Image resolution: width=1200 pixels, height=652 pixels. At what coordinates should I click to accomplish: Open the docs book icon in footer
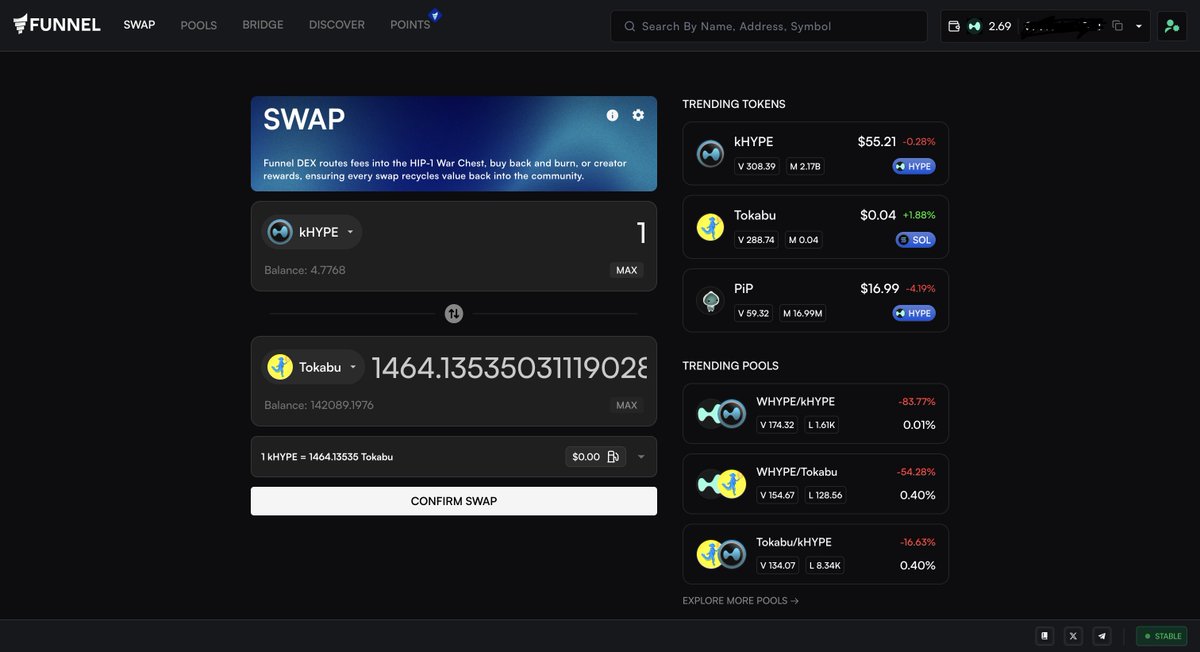pyautogui.click(x=1044, y=635)
